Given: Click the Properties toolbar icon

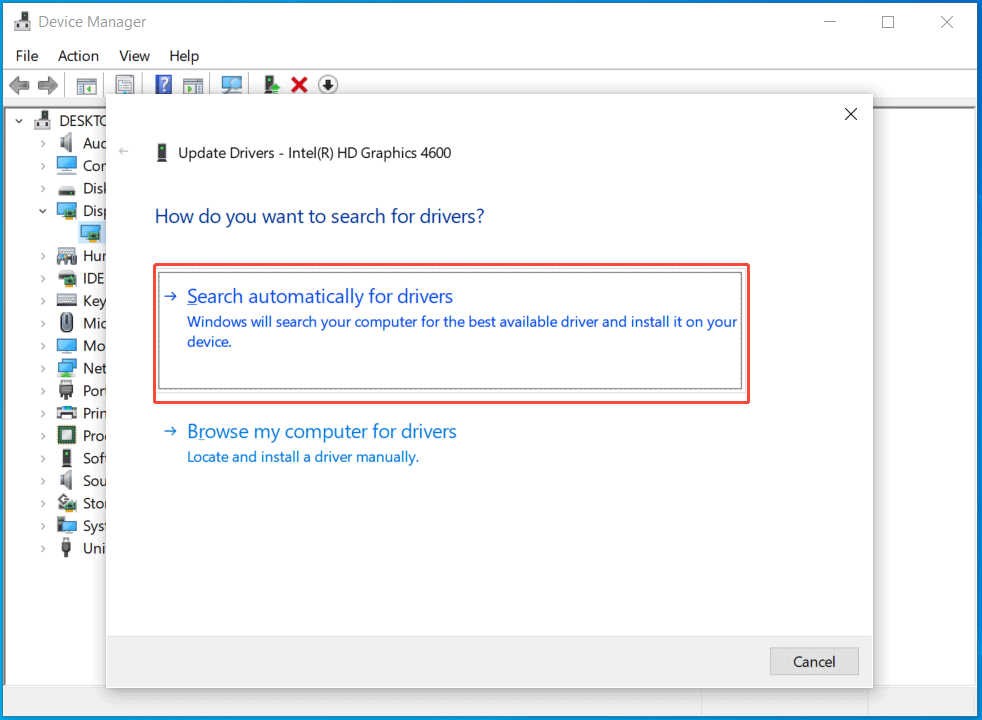Looking at the screenshot, I should [x=124, y=84].
